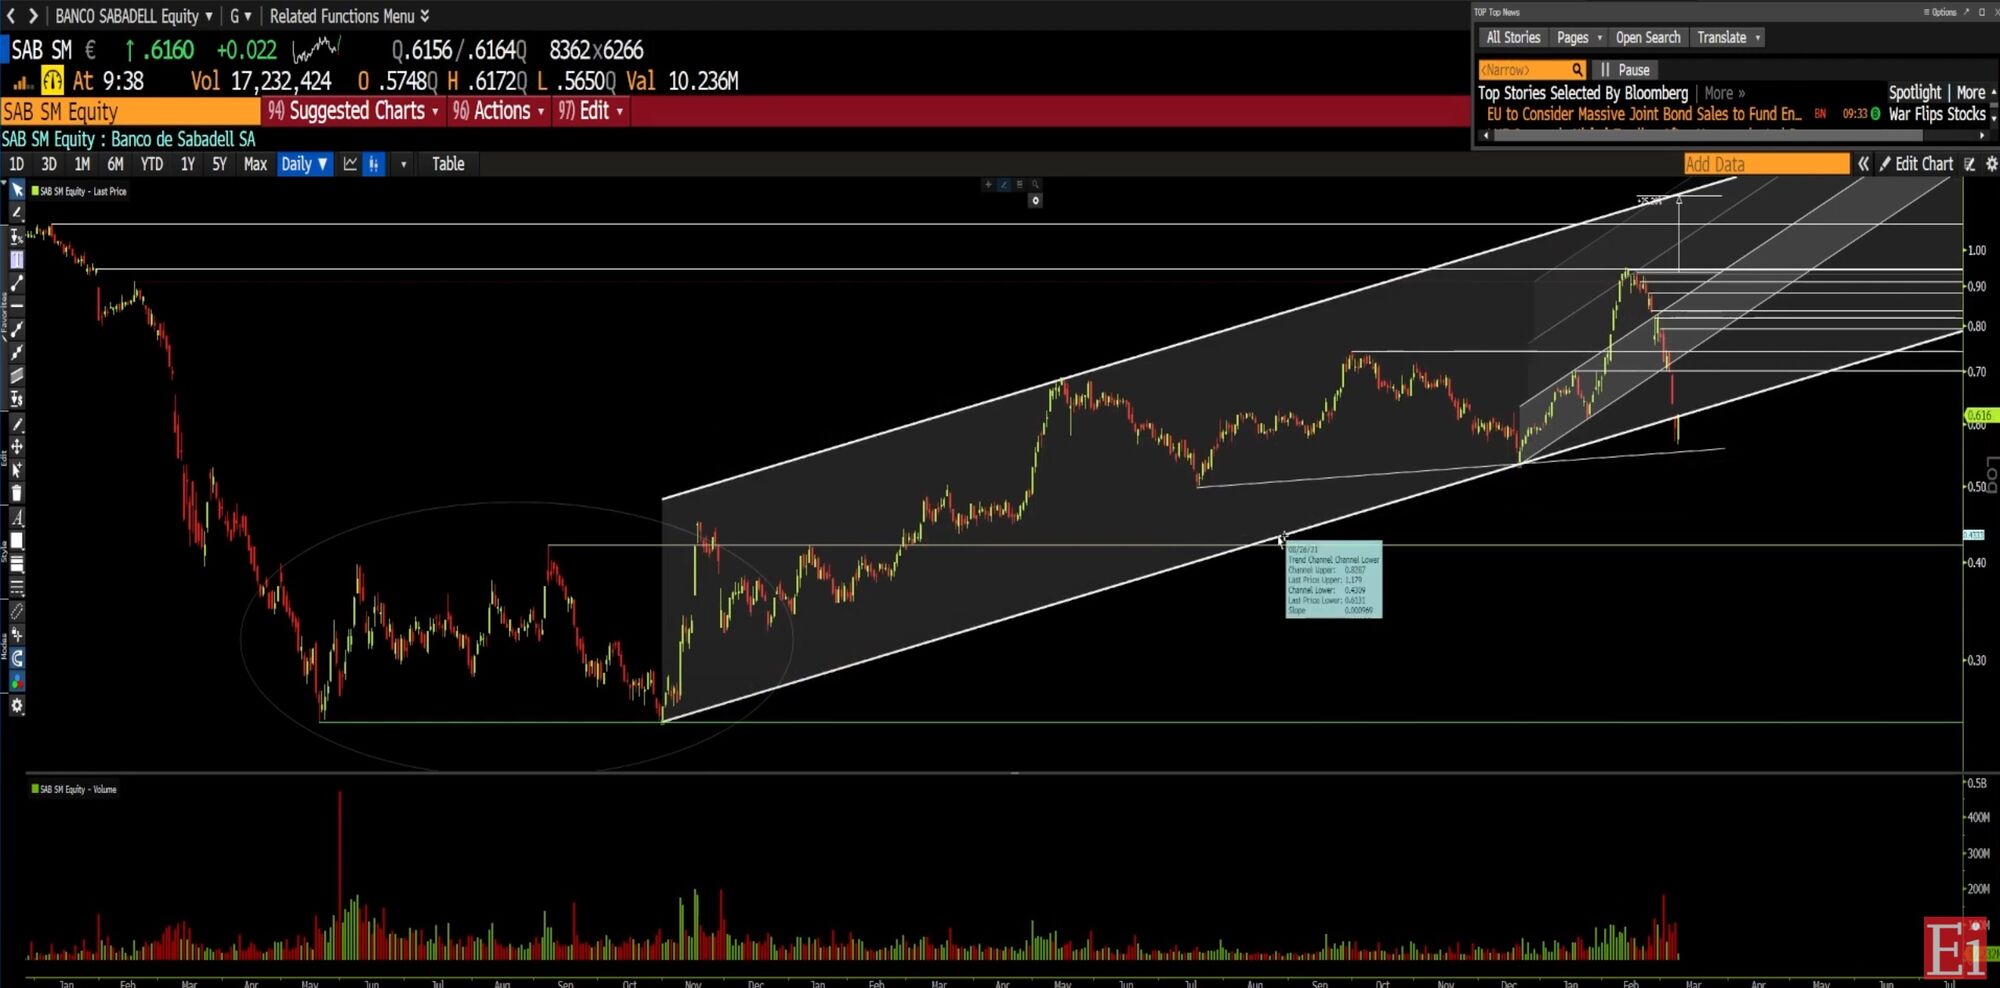Open the Spotlight section
Screen dimensions: 2000x988
point(1914,92)
